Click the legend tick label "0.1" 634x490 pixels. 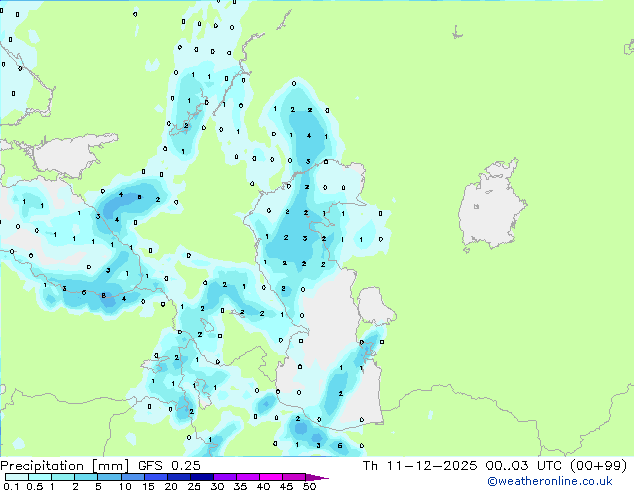pyautogui.click(x=11, y=486)
